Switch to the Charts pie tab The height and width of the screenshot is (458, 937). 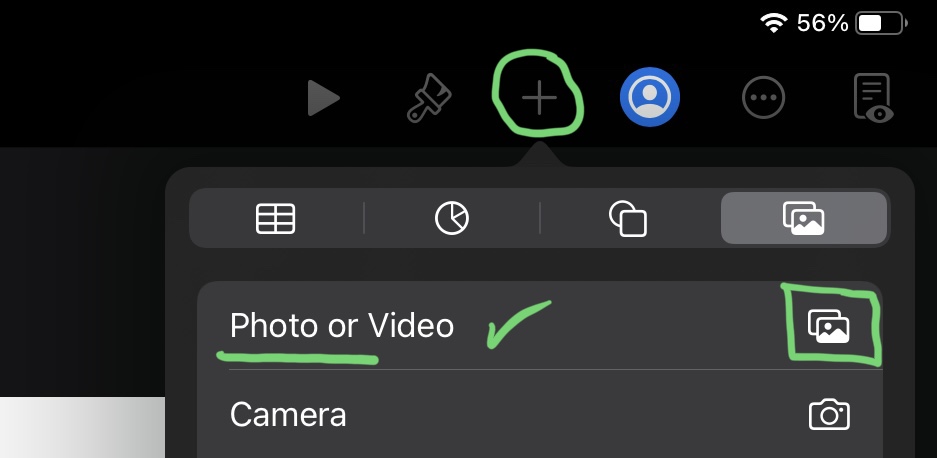pos(452,218)
